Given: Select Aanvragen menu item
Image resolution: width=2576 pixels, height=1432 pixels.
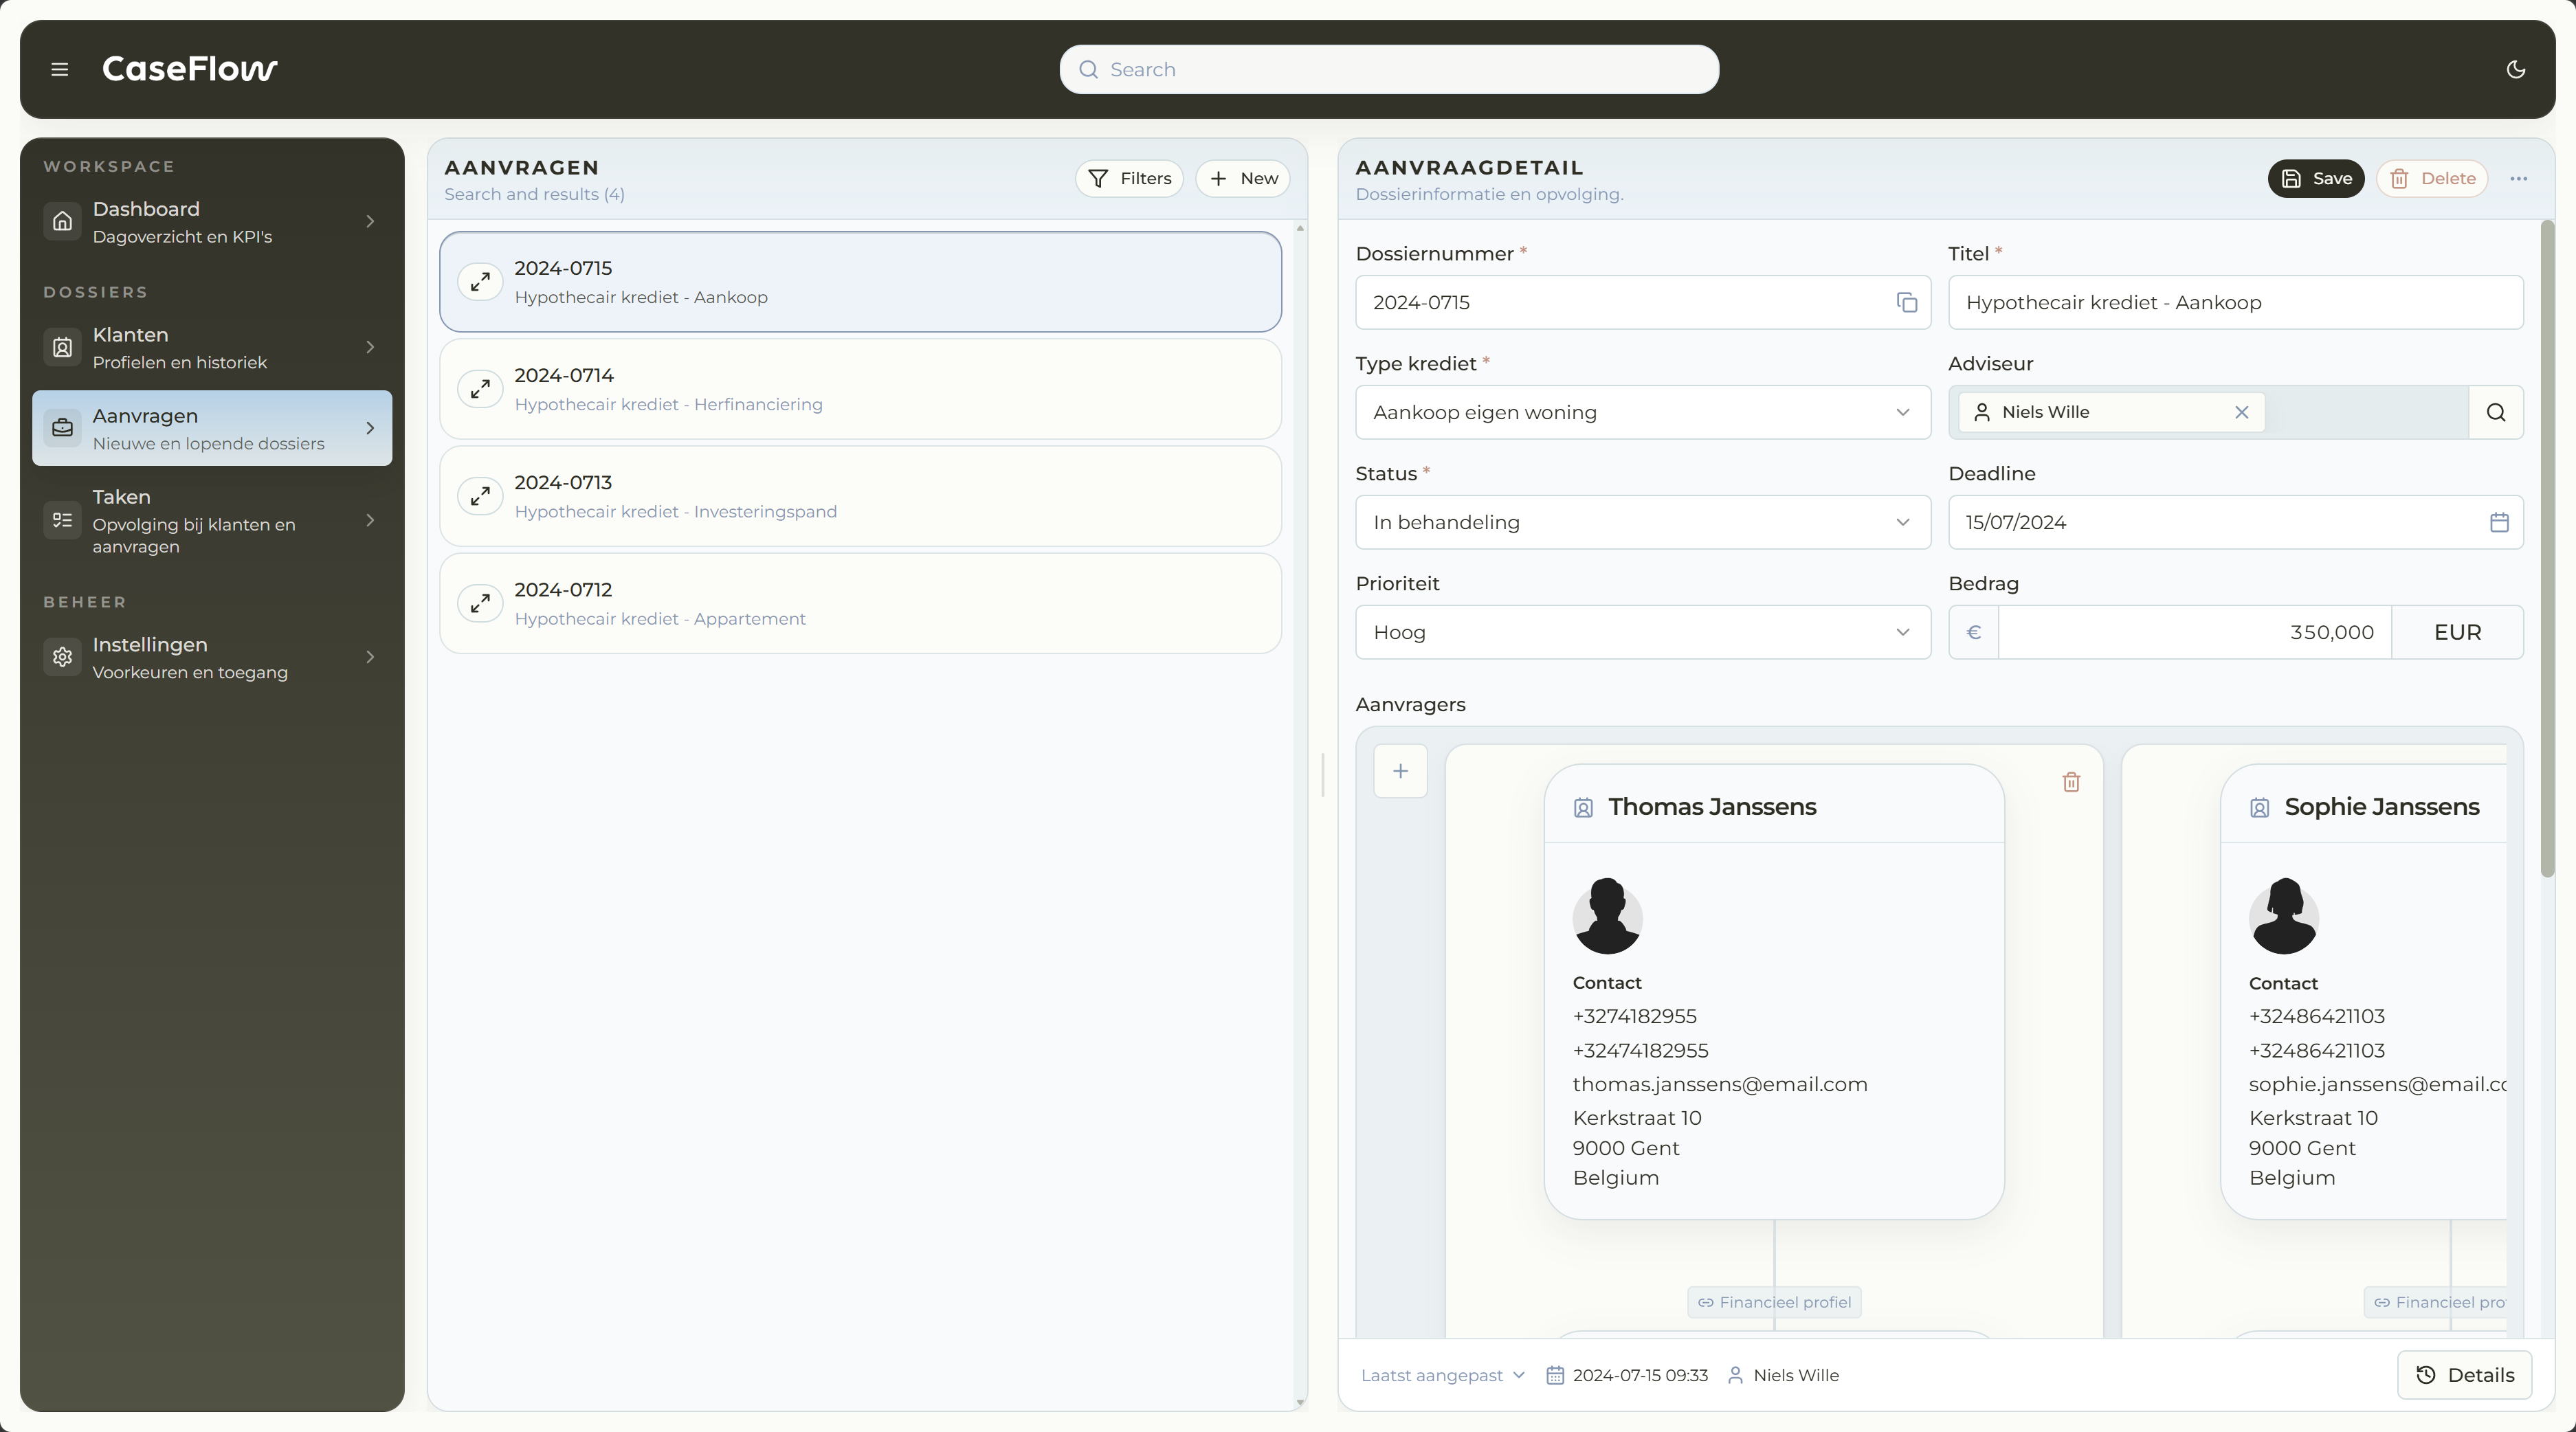Looking at the screenshot, I should pos(212,428).
